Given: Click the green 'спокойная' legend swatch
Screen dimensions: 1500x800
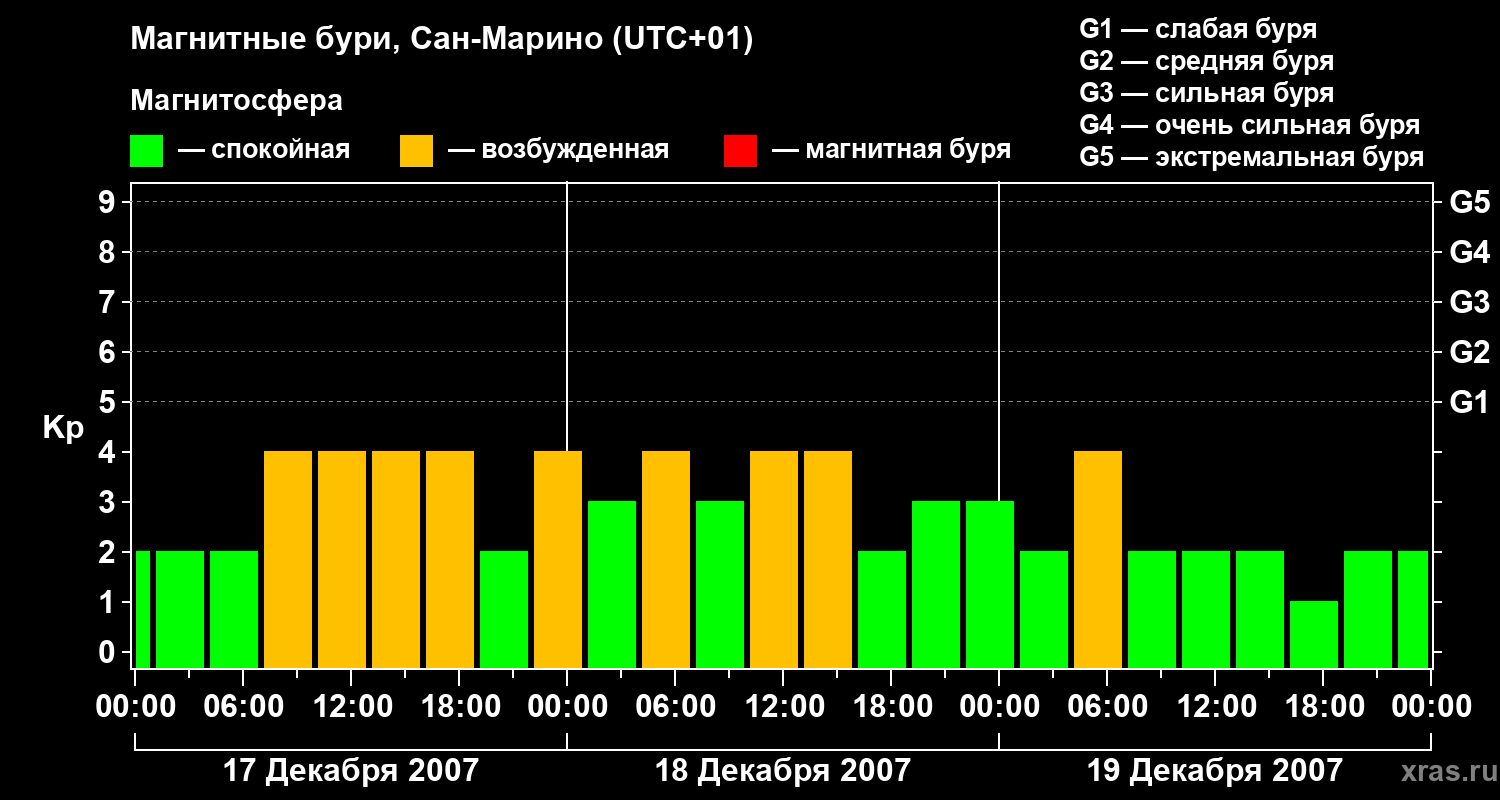Looking at the screenshot, I should tap(146, 151).
